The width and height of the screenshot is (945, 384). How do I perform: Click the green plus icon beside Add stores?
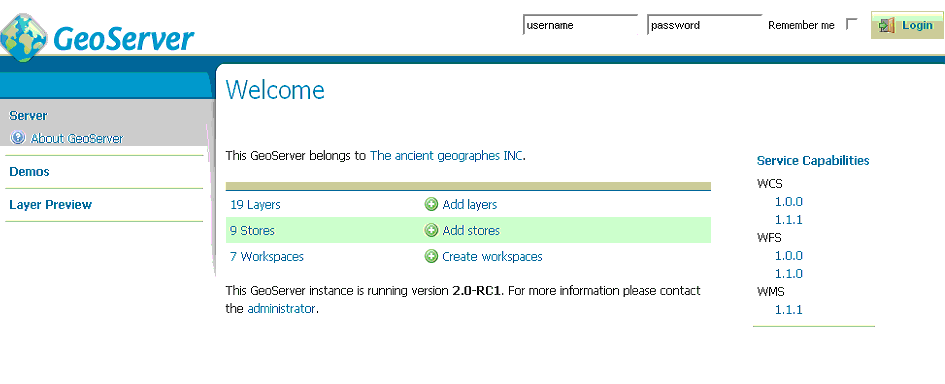pyautogui.click(x=431, y=230)
